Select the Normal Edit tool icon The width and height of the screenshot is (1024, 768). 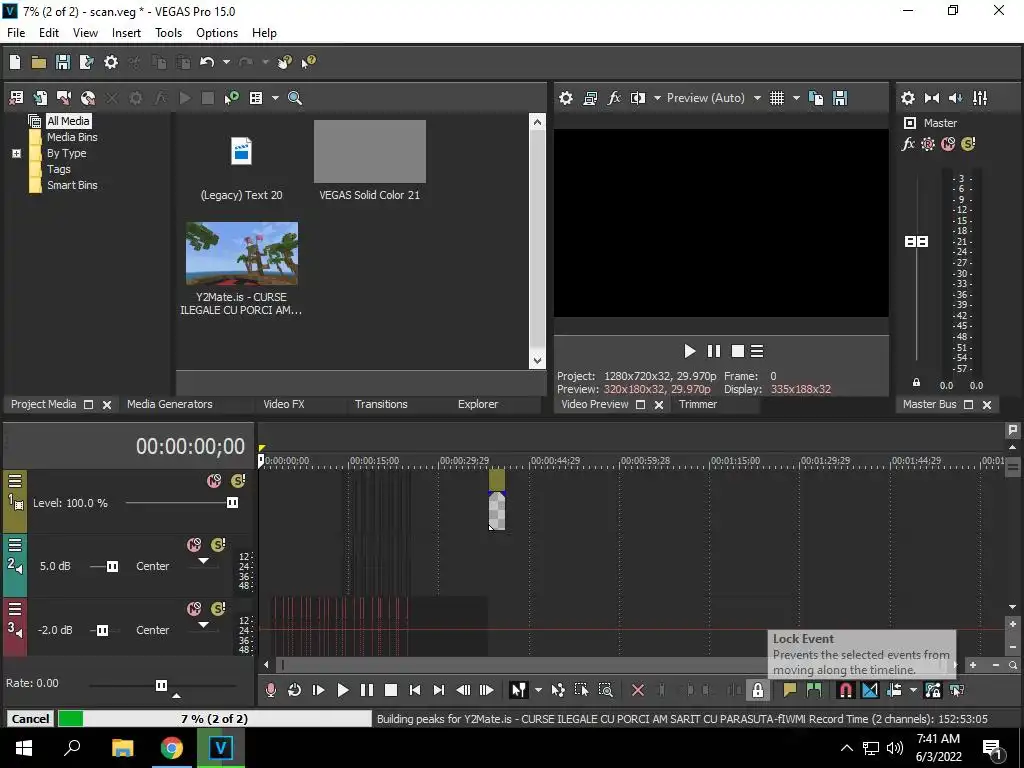519,690
